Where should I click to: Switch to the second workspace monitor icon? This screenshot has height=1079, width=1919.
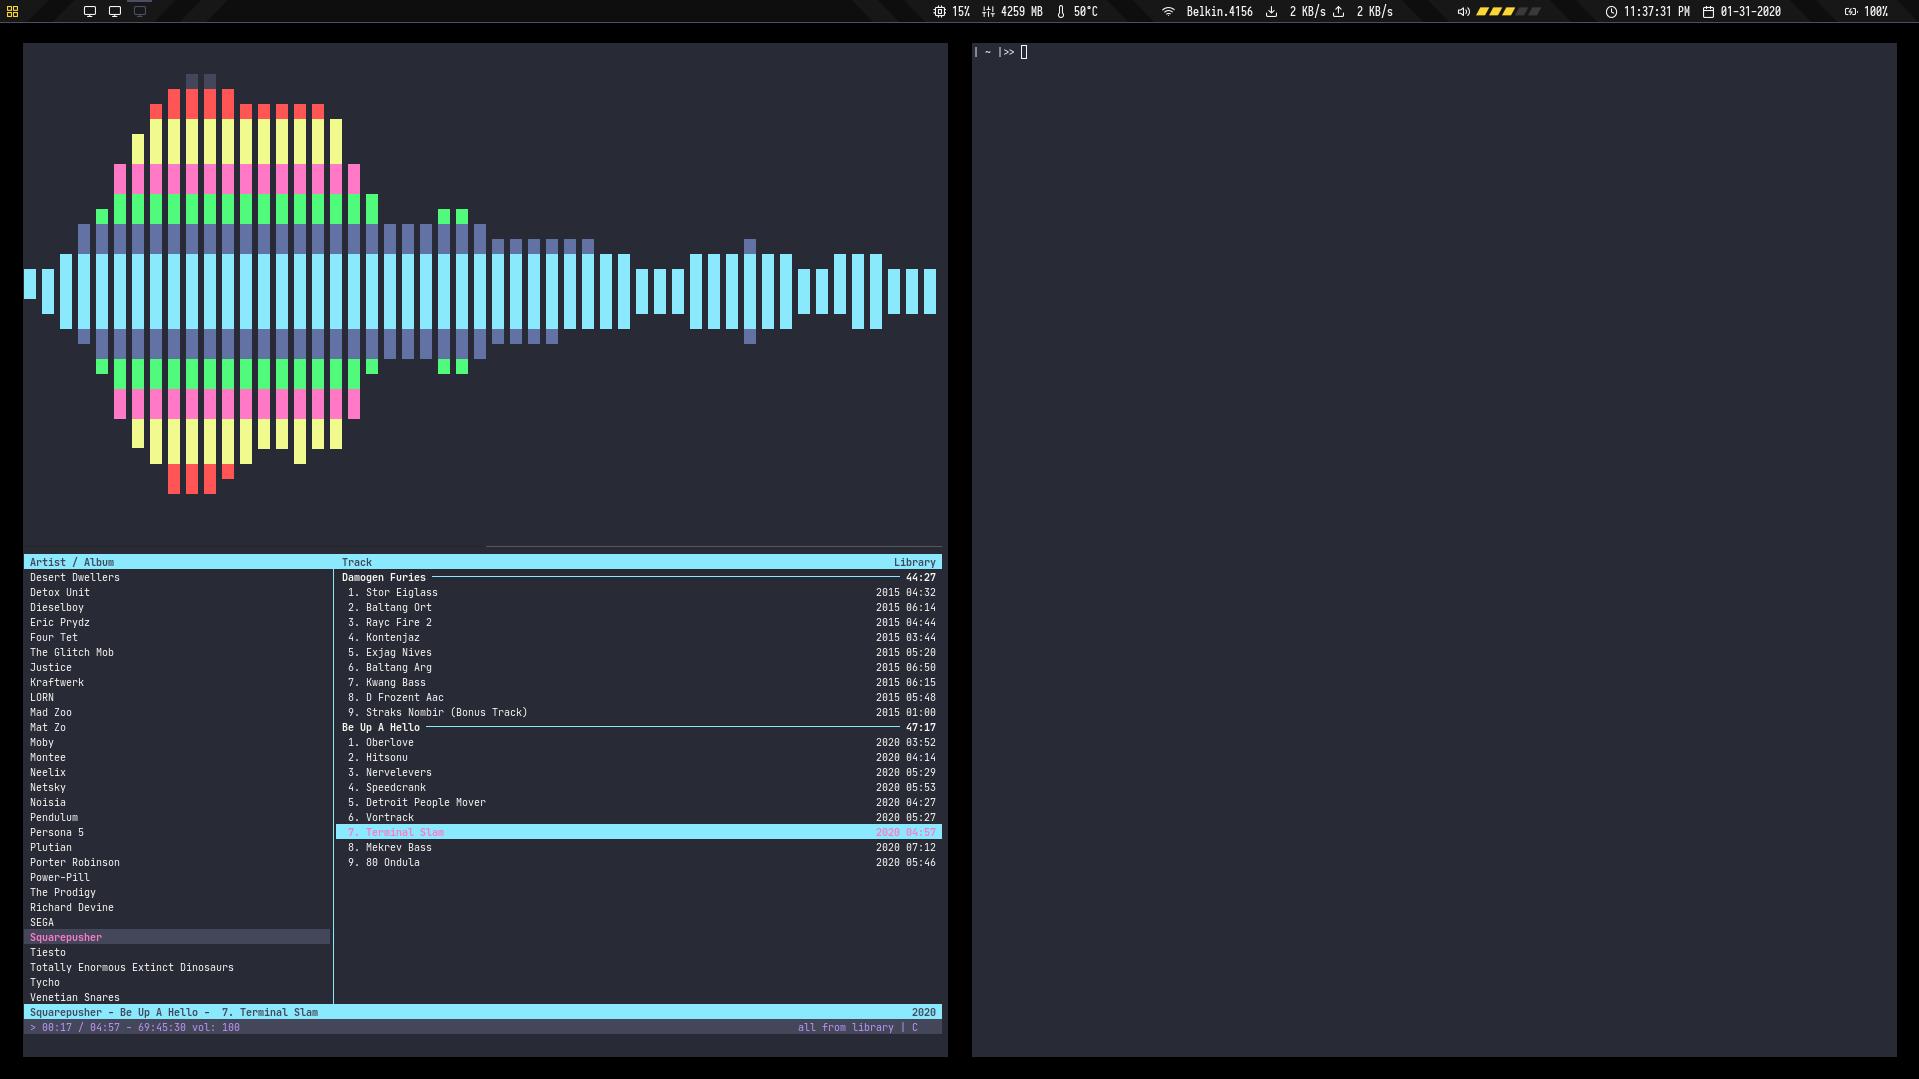click(x=115, y=12)
